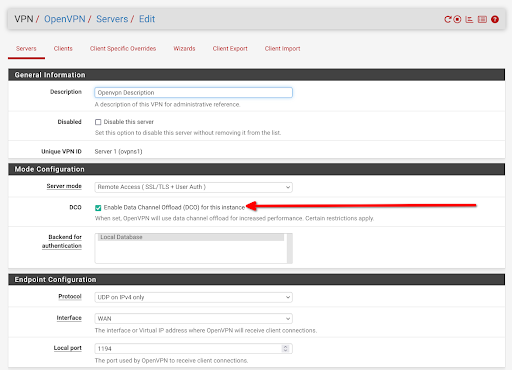Open the Protocol dropdown

(x=193, y=297)
